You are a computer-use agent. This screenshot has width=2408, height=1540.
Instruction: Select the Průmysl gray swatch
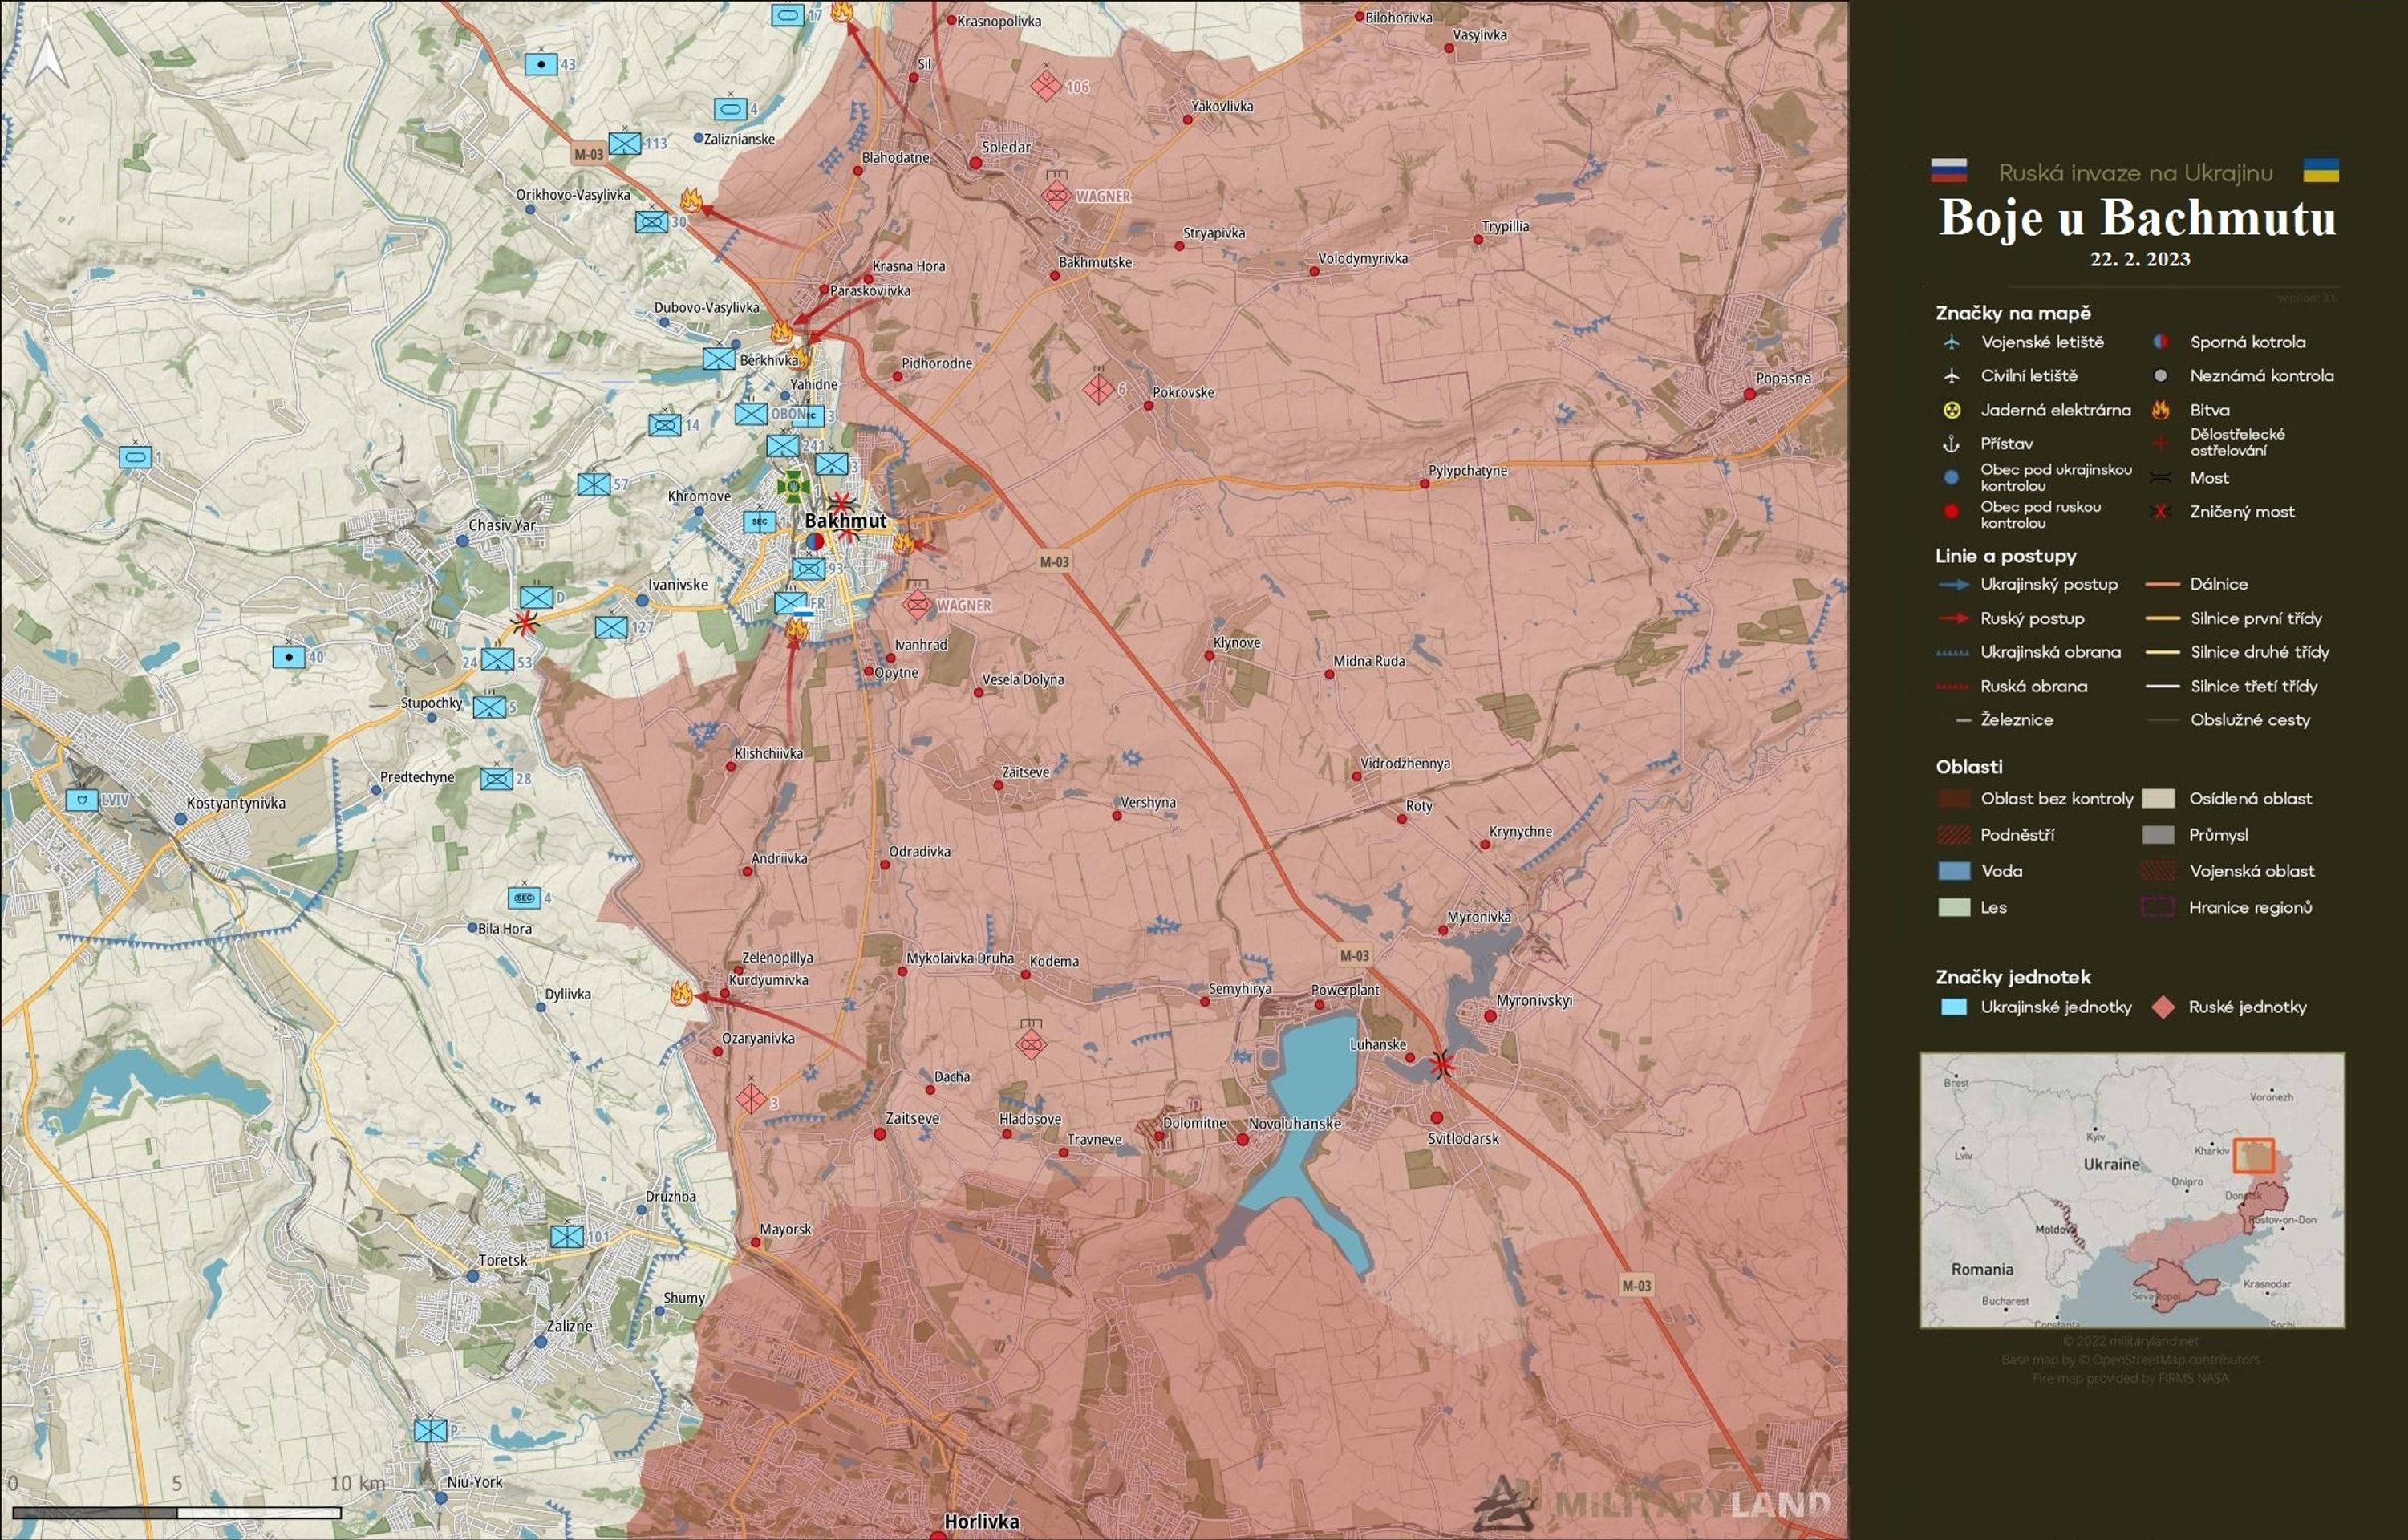[x=2158, y=834]
